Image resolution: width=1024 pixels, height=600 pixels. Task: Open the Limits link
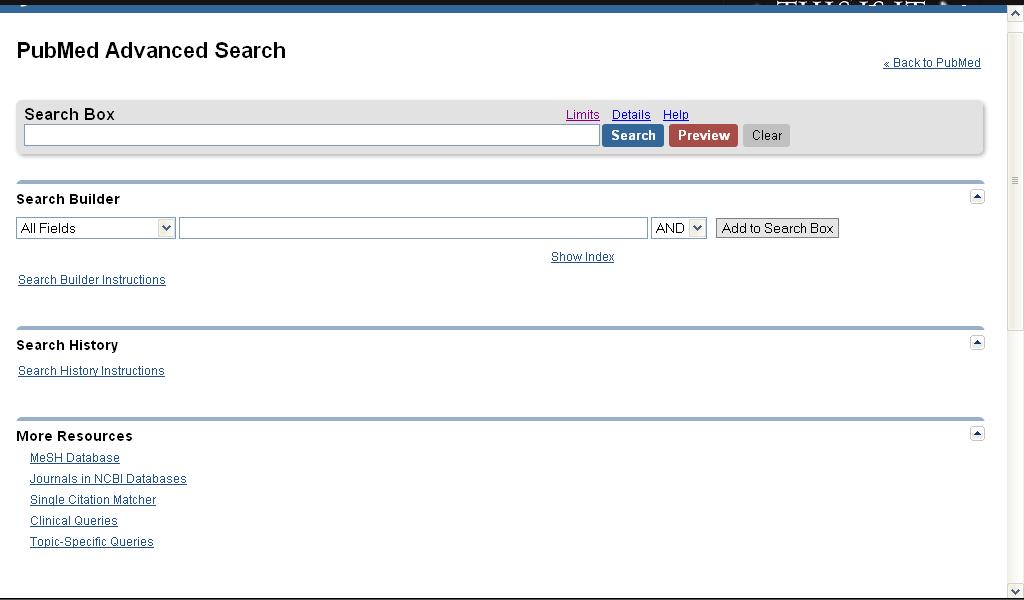pos(583,115)
